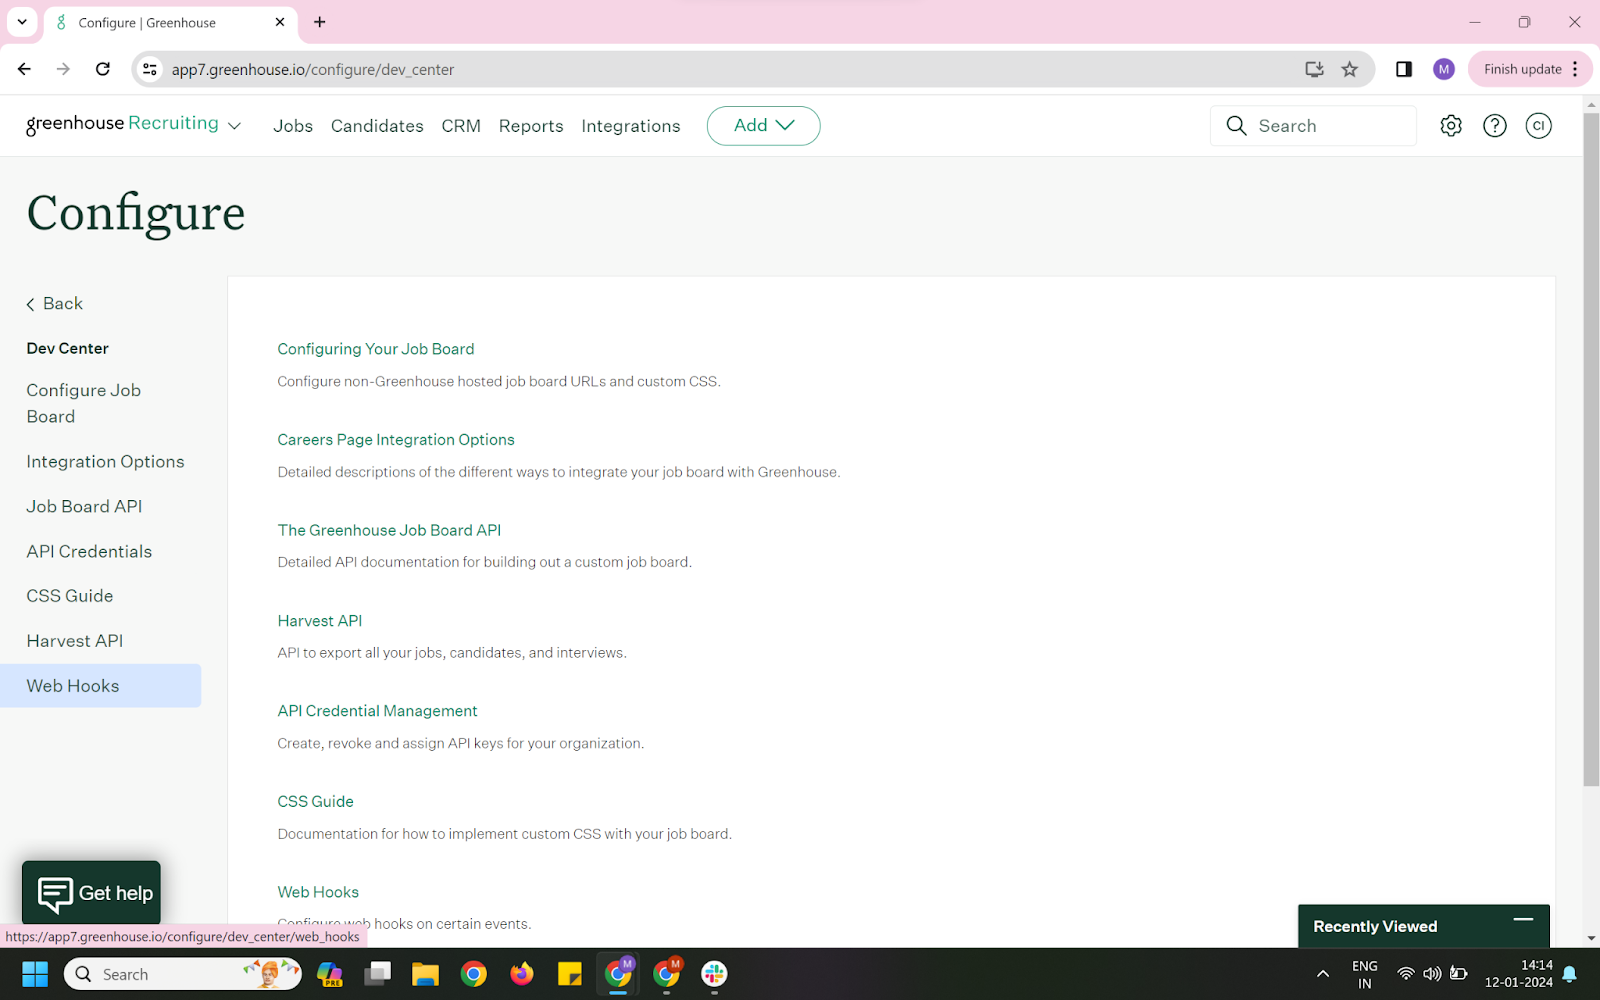Click the Back link in sidebar

(55, 304)
